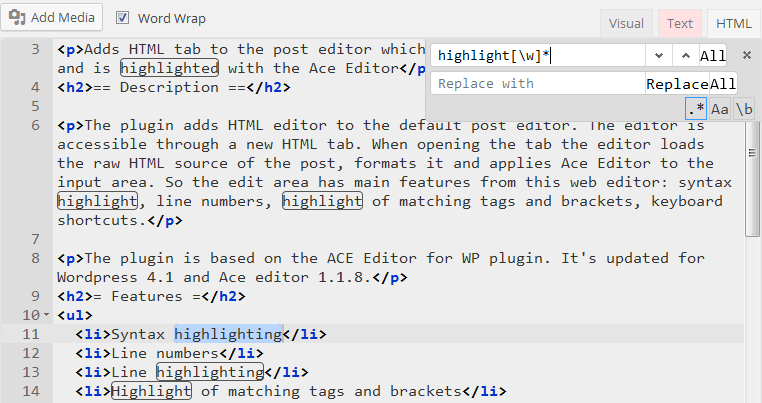Toggle case sensitive search option
The image size is (762, 403).
[x=720, y=108]
